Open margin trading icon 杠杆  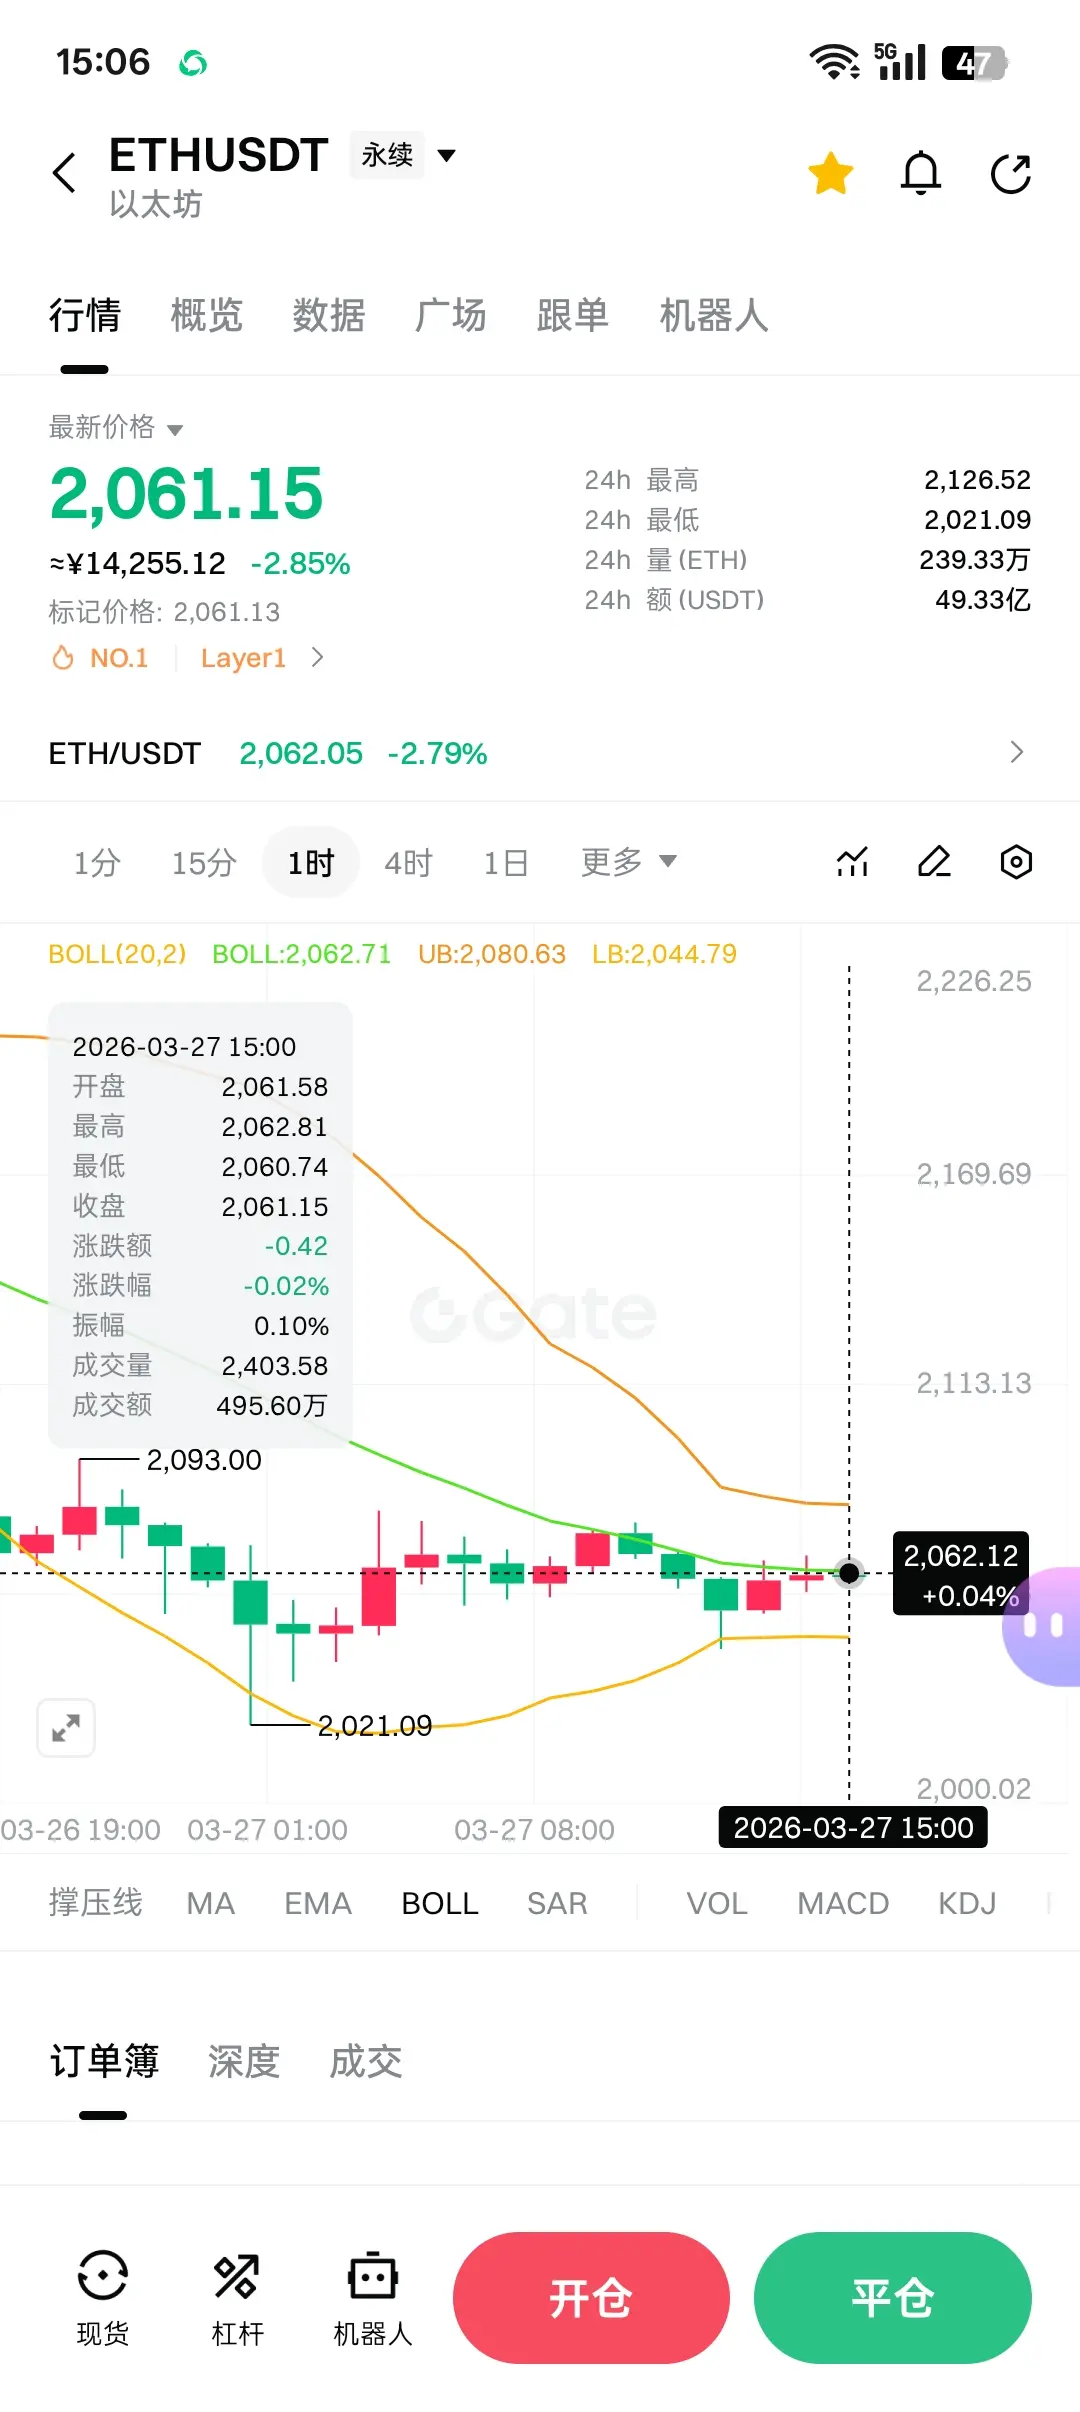pyautogui.click(x=238, y=2298)
